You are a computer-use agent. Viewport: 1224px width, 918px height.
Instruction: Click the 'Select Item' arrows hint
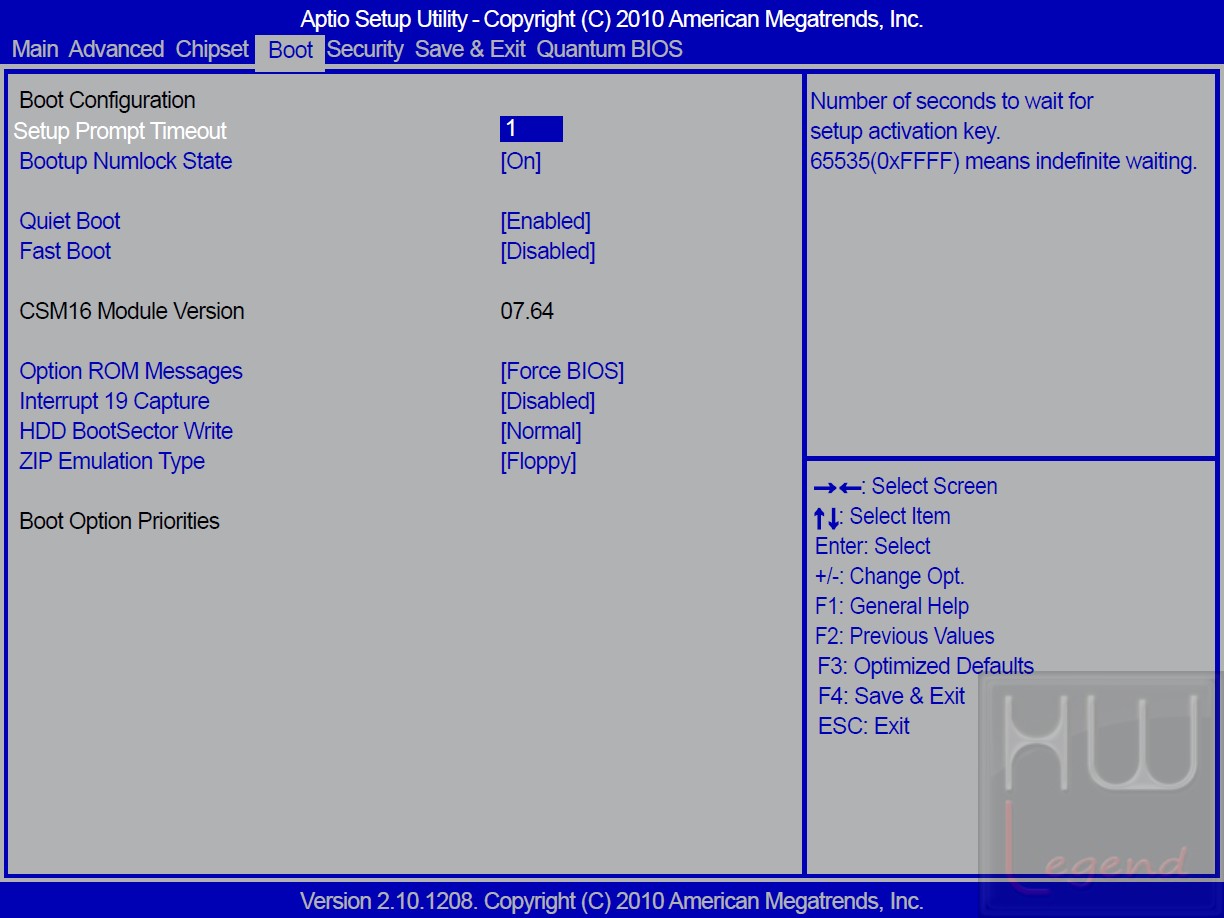point(882,516)
